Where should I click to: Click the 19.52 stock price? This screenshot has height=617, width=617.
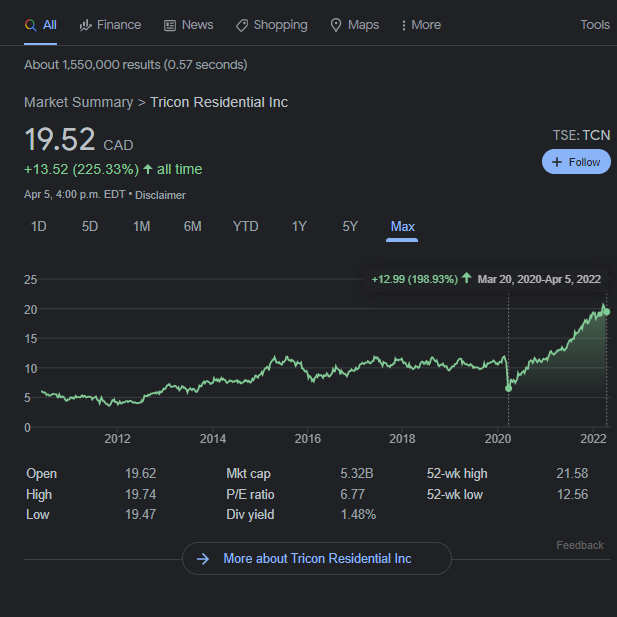point(60,139)
